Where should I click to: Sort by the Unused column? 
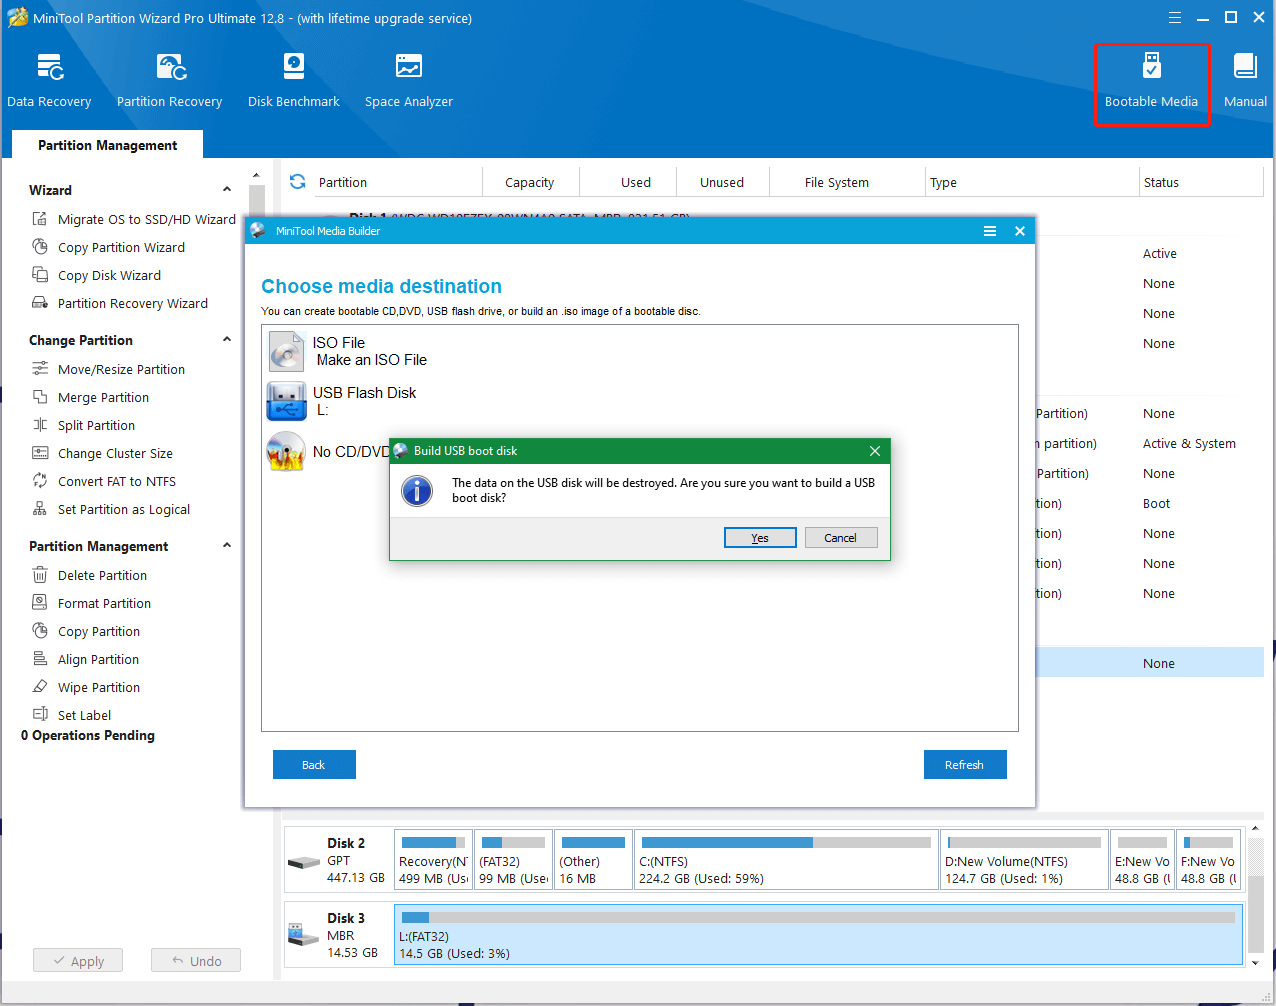722,182
